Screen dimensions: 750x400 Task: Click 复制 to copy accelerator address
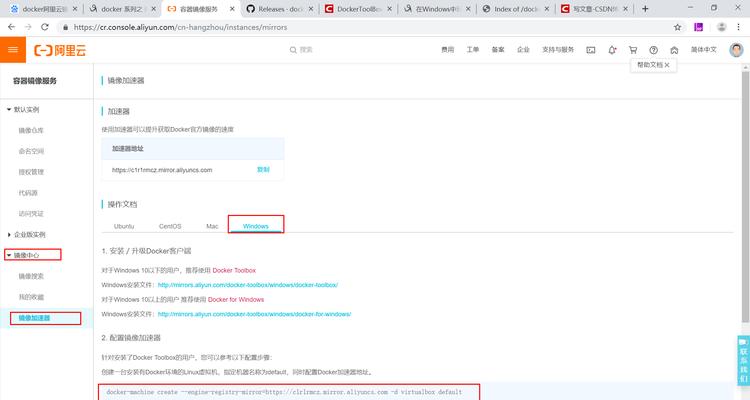click(x=263, y=169)
